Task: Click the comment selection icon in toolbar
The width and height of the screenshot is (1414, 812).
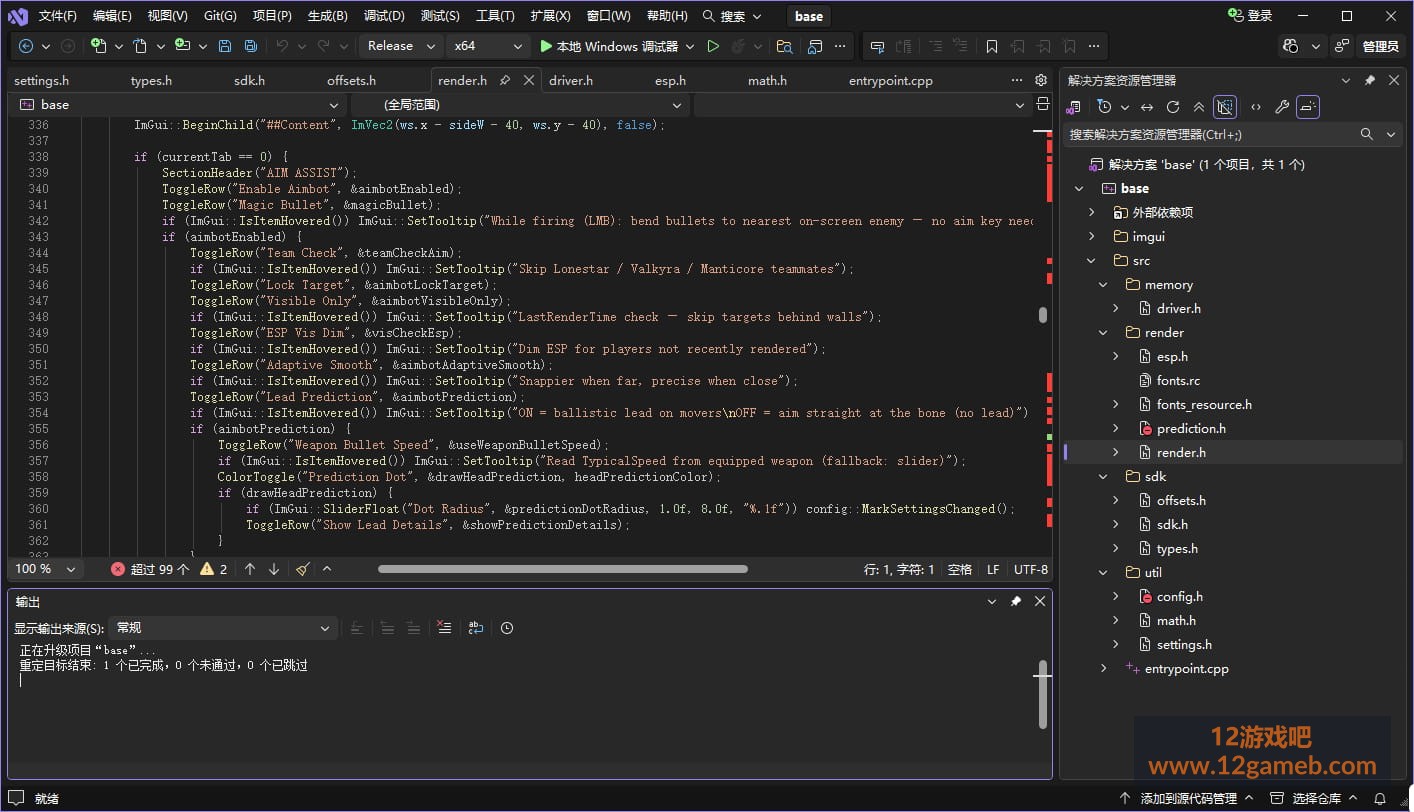Action: (936, 46)
